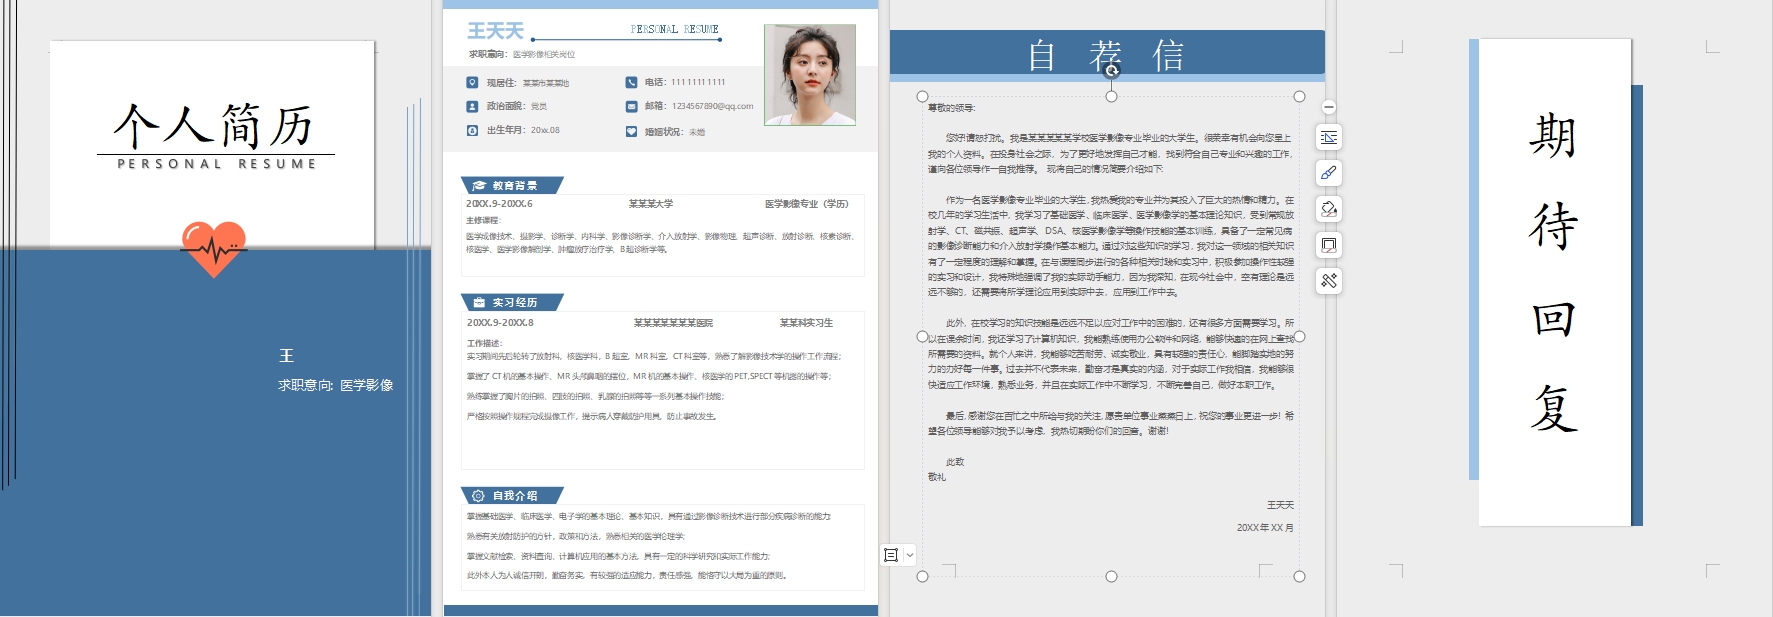
Task: Select the format painter brush icon
Action: click(x=1329, y=173)
